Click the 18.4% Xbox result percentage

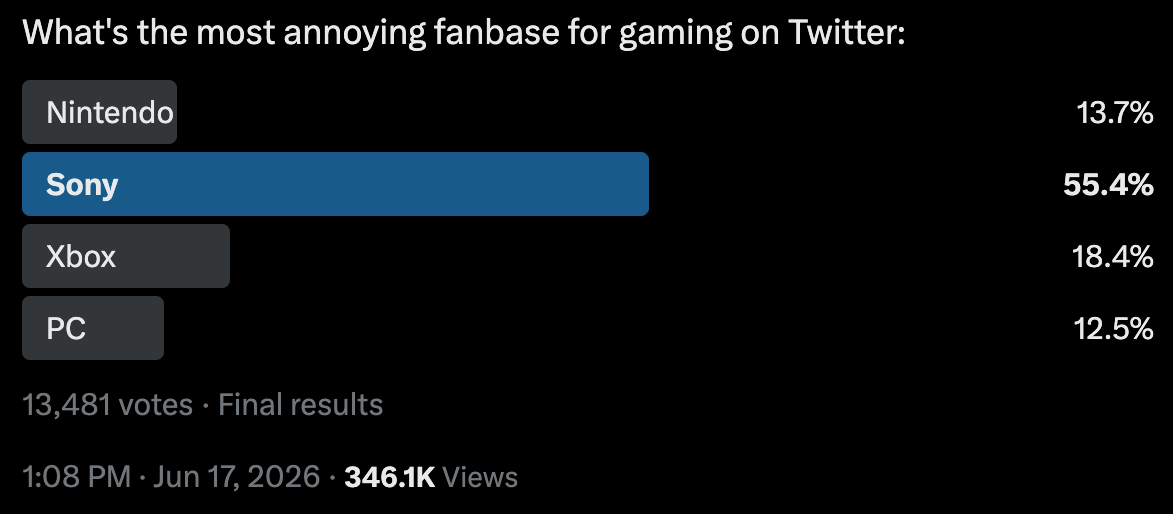tap(1112, 257)
